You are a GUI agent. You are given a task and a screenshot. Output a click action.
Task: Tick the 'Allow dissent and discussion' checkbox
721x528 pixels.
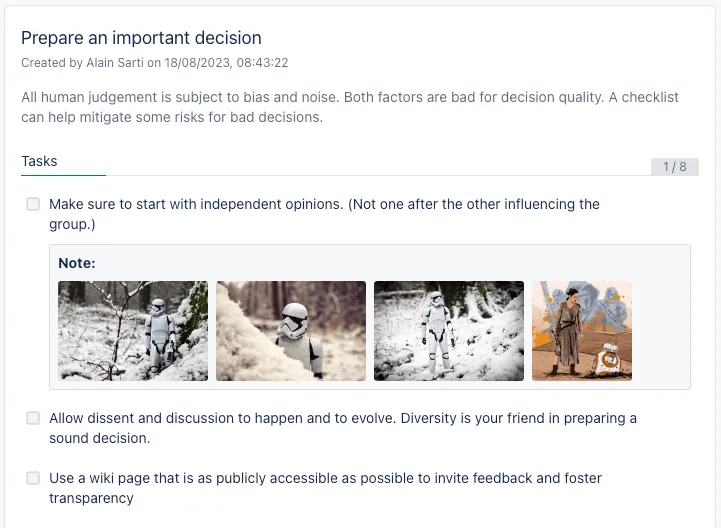coord(33,418)
